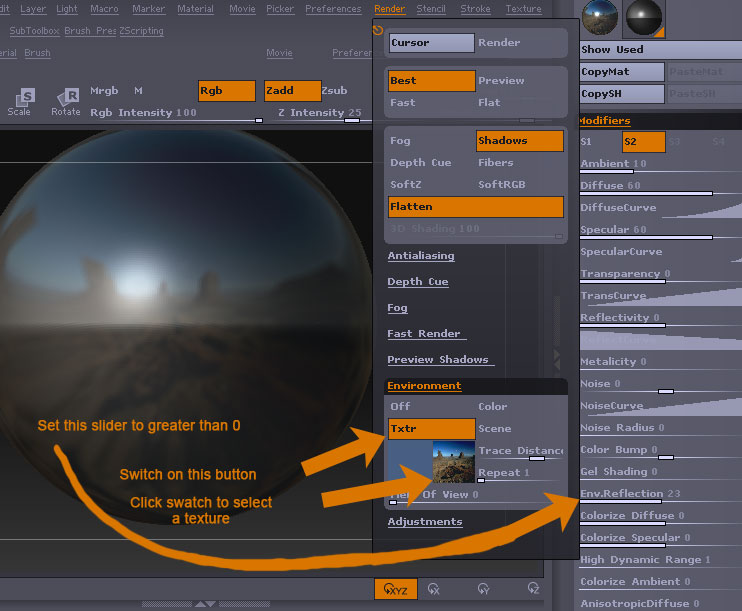Image resolution: width=742 pixels, height=611 pixels.
Task: Collapse the Modifiers section
Action: coord(605,121)
